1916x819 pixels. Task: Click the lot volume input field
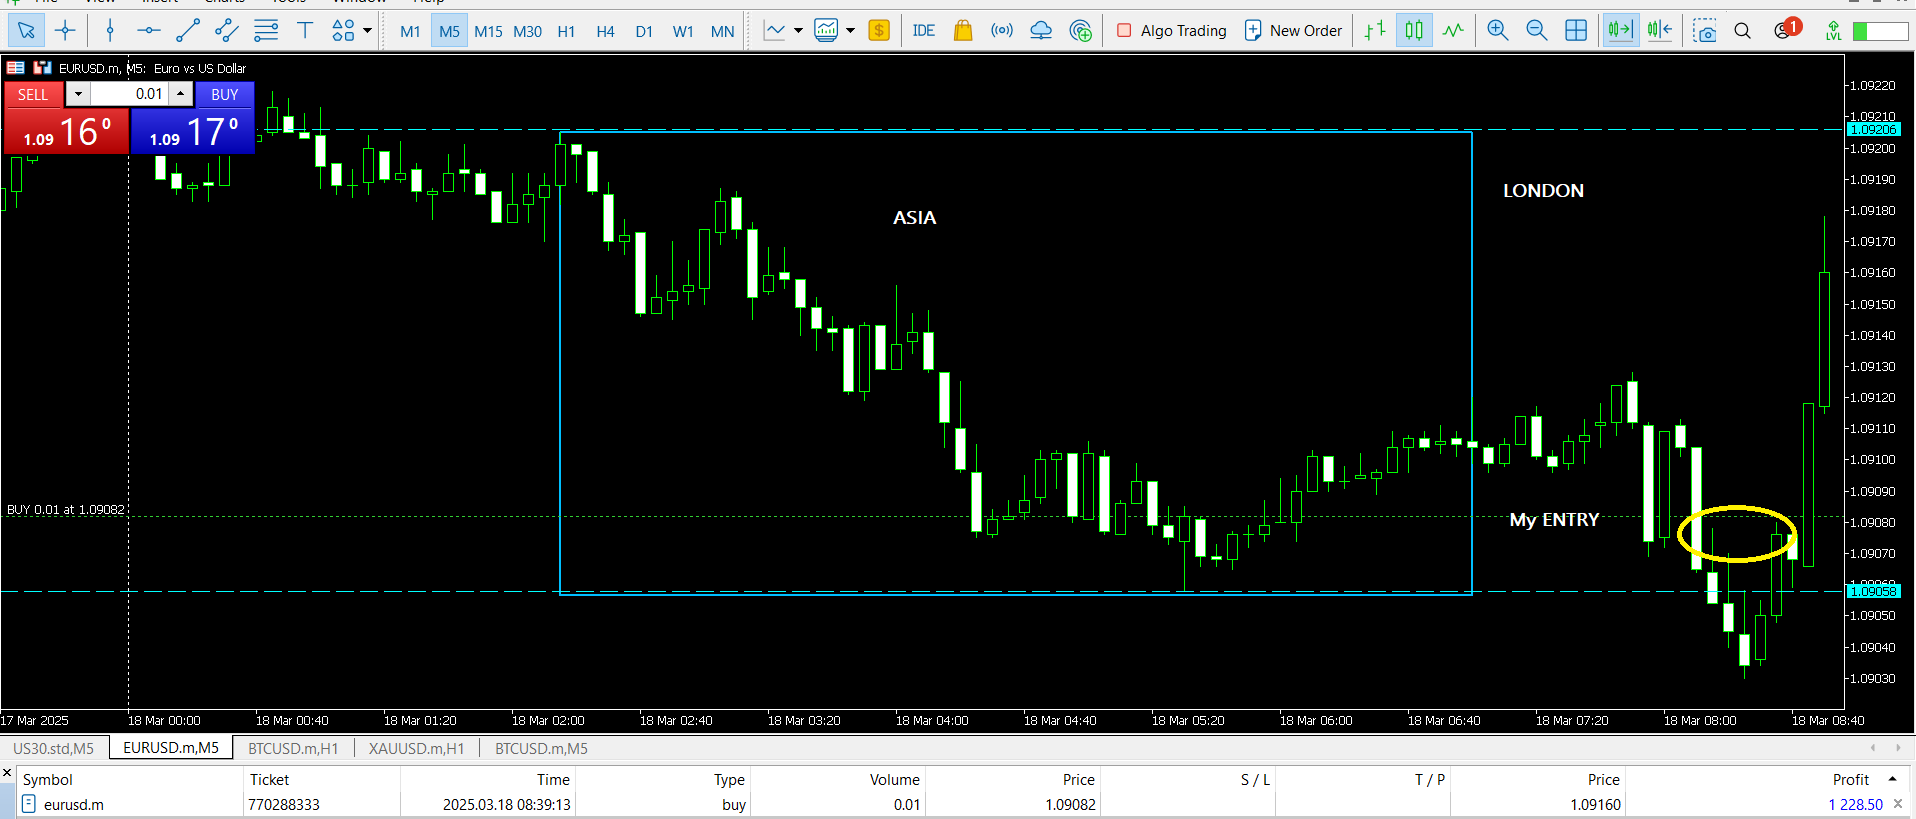[x=130, y=94]
